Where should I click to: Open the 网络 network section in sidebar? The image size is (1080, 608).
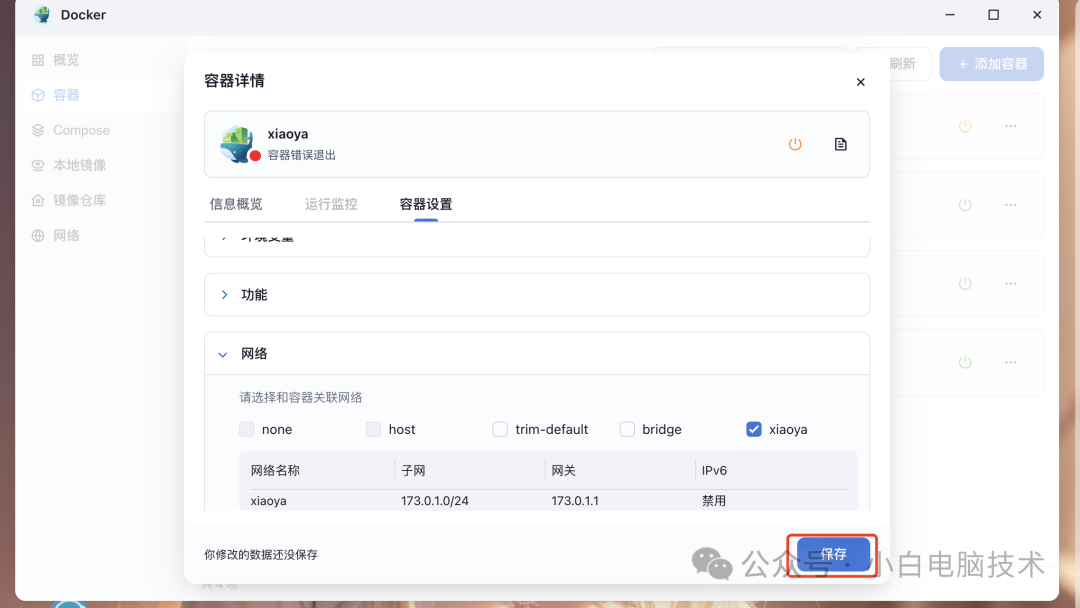pyautogui.click(x=64, y=234)
